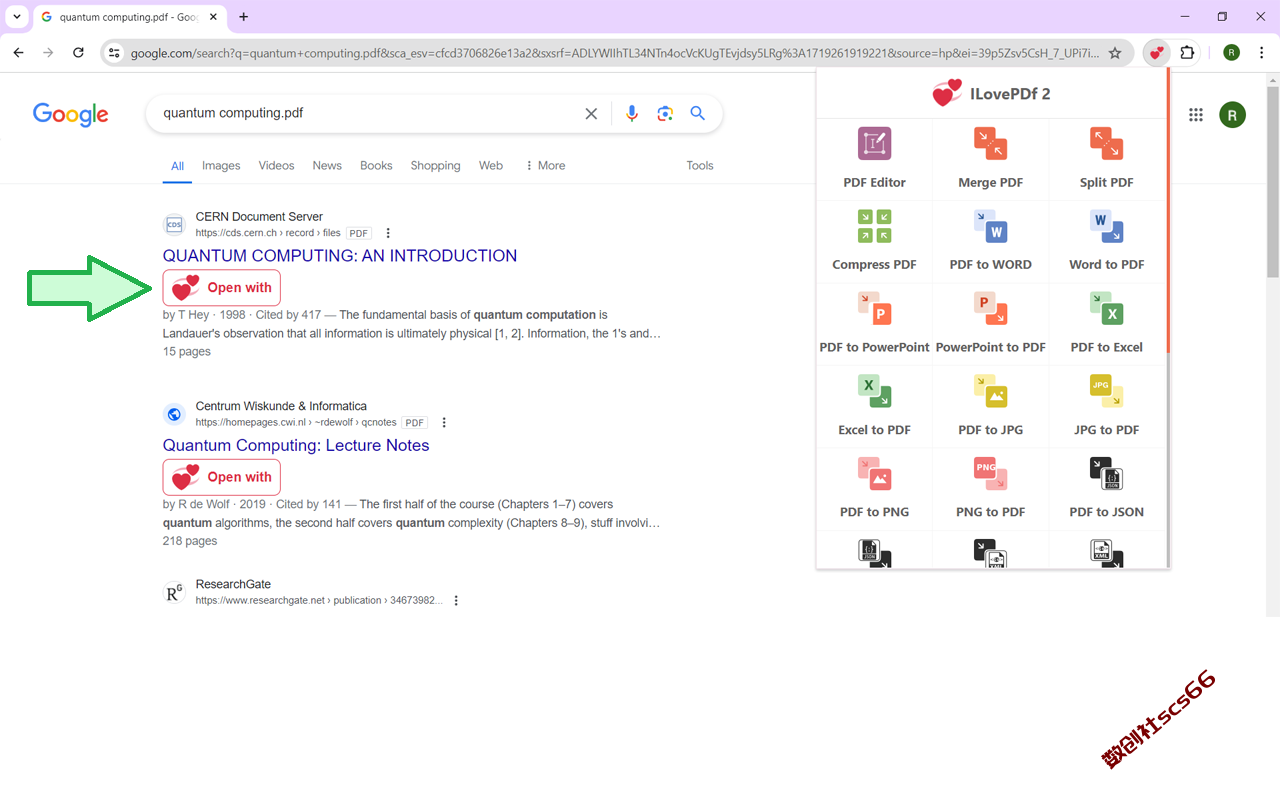Open the Google apps grid

1196,115
